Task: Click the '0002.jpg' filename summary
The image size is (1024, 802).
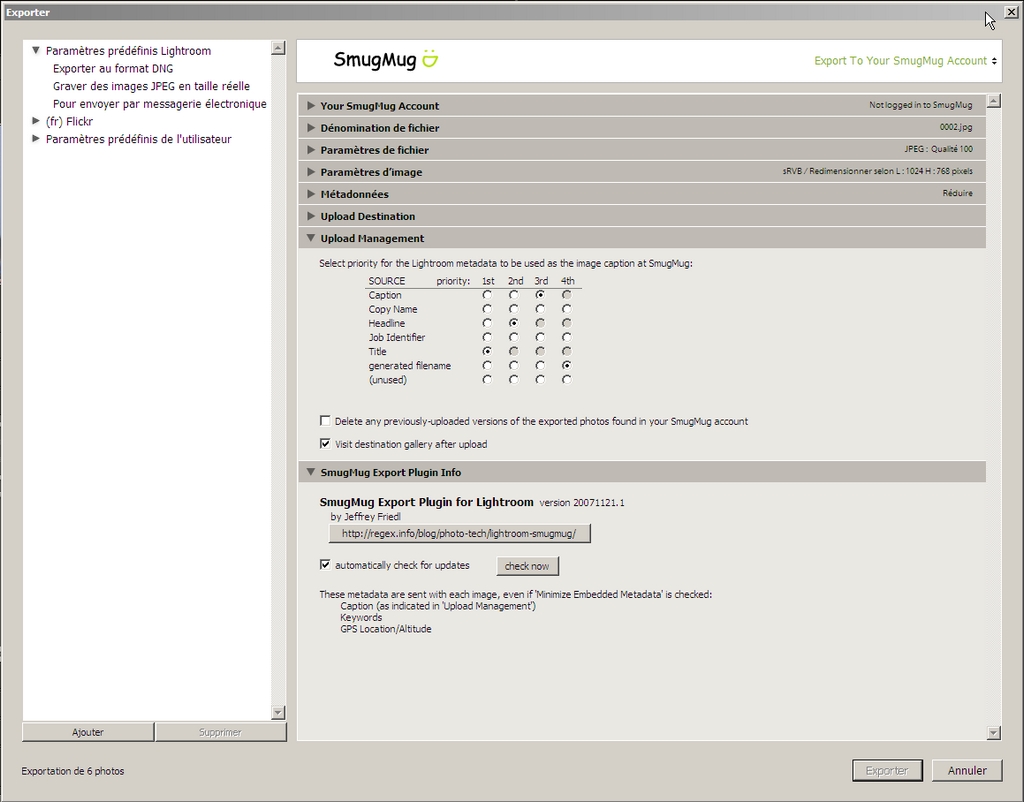Action: point(956,127)
